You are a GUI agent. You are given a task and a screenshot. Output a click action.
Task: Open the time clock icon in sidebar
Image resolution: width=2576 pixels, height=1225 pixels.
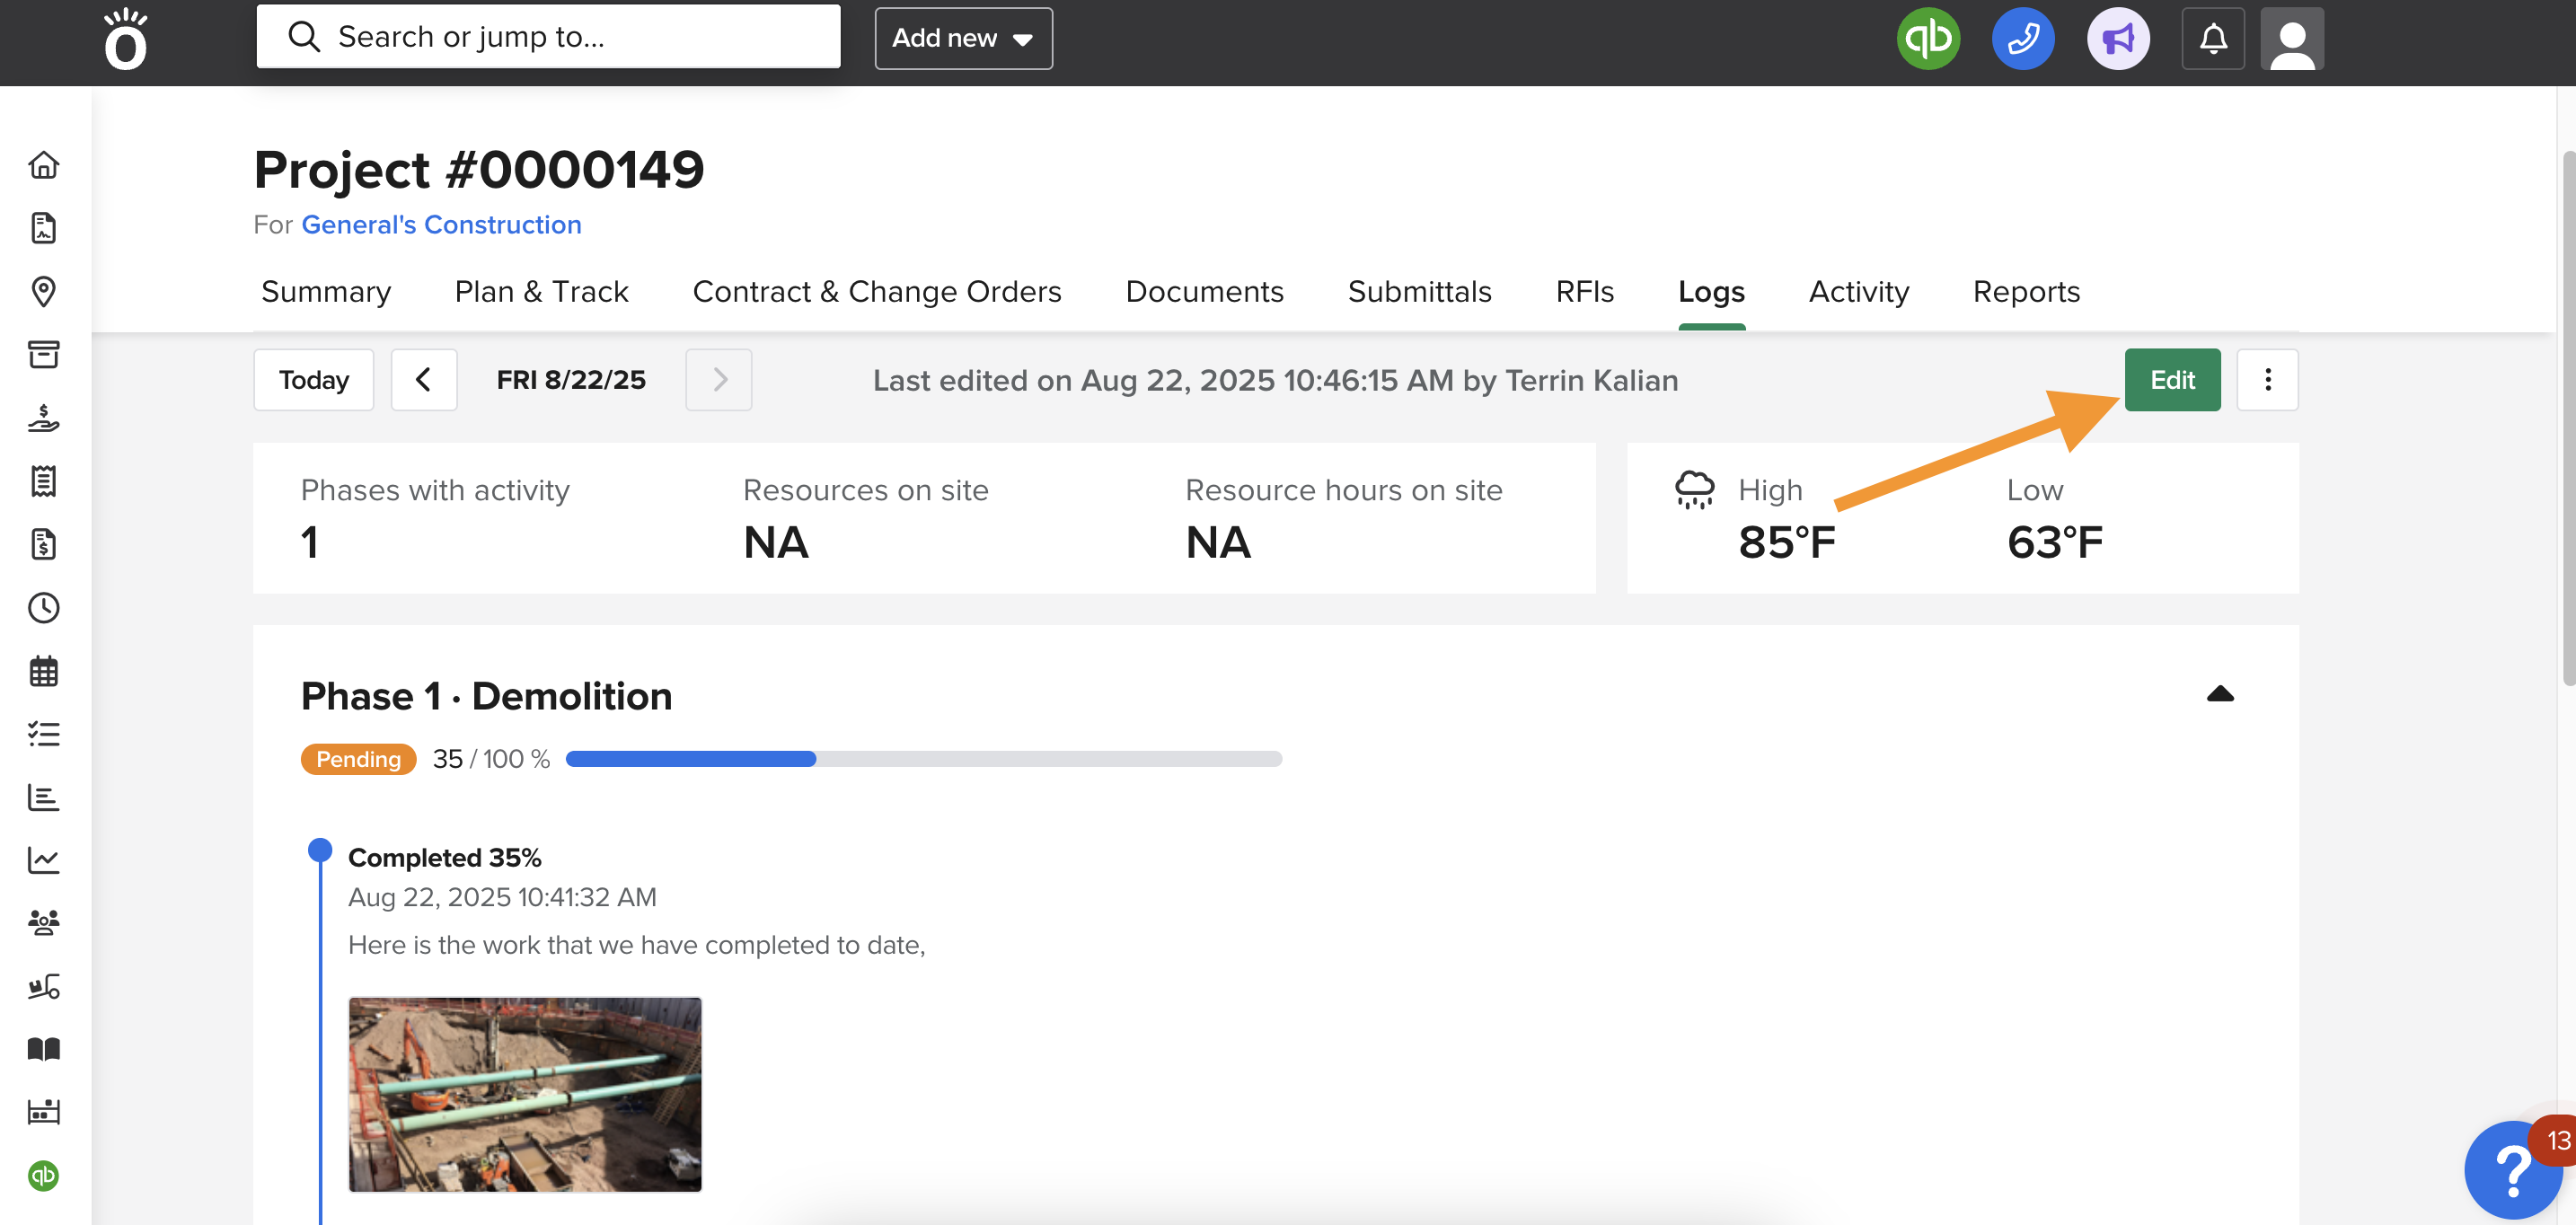pyautogui.click(x=44, y=608)
